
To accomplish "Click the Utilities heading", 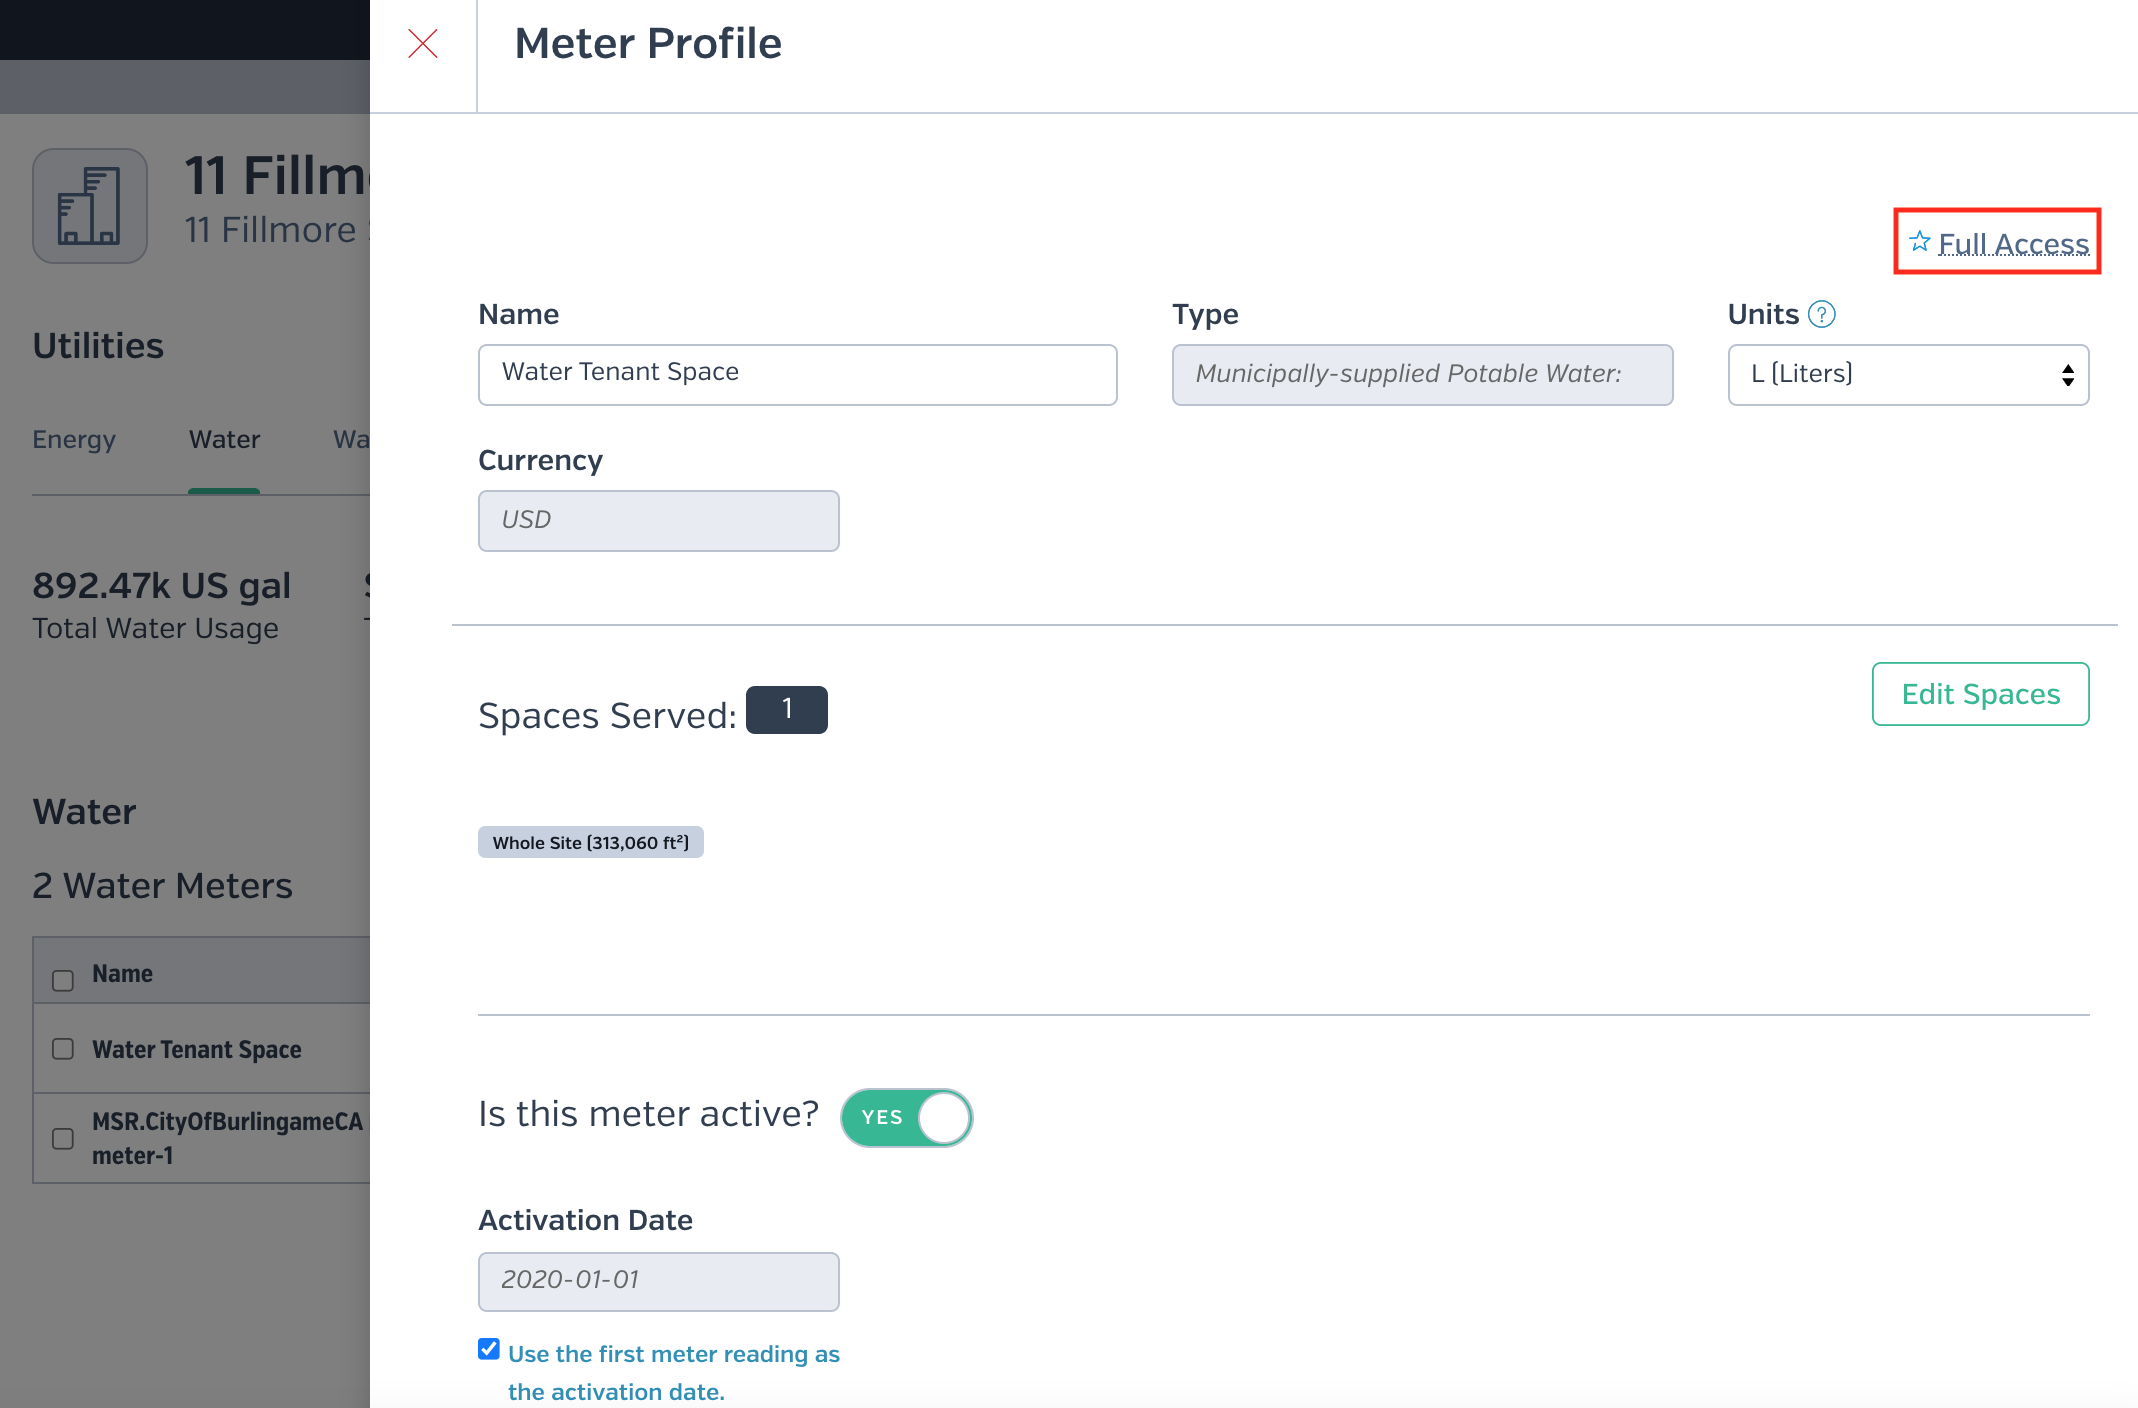I will pyautogui.click(x=98, y=346).
